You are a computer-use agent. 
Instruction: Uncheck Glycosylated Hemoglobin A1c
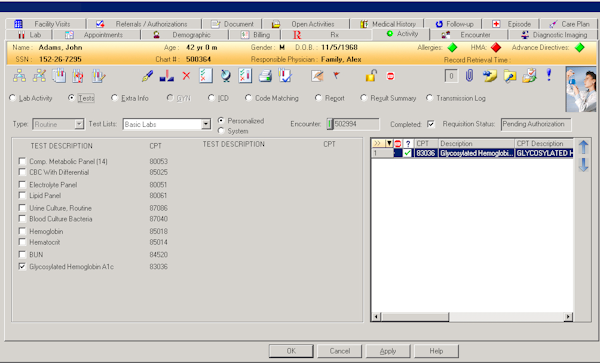(x=22, y=267)
